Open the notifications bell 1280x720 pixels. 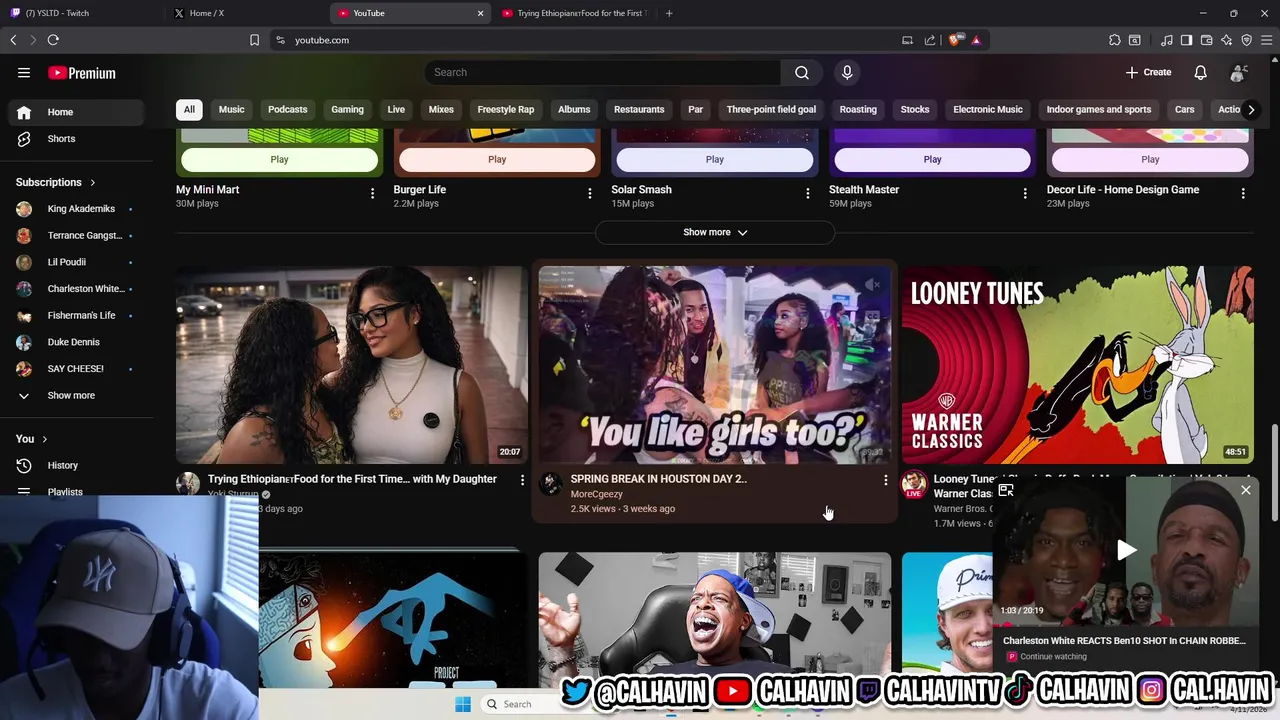1200,72
